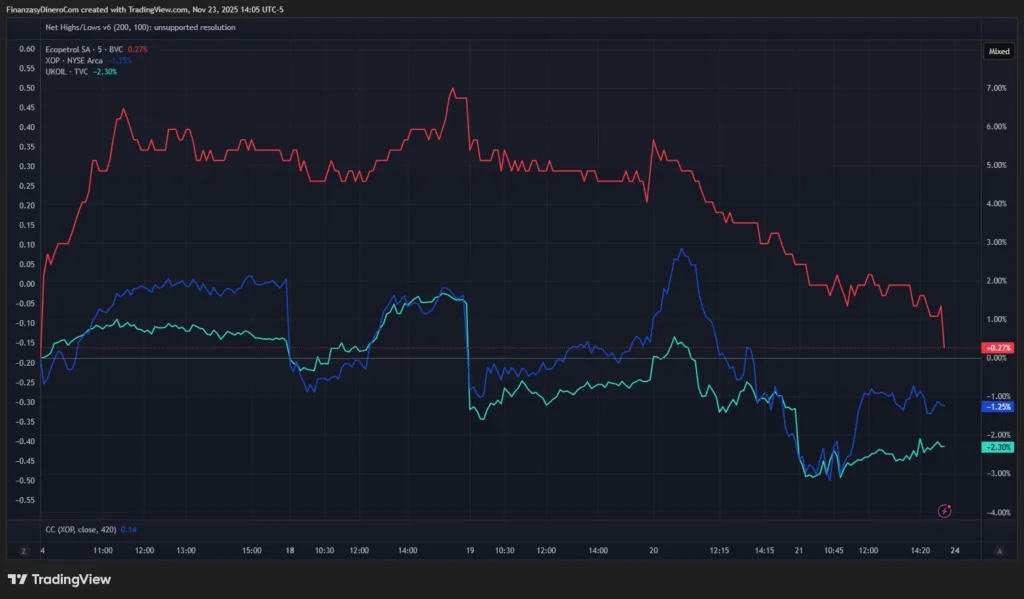Select the UKOIL TVC legend entry
Image resolution: width=1024 pixels, height=599 pixels.
(x=72, y=71)
